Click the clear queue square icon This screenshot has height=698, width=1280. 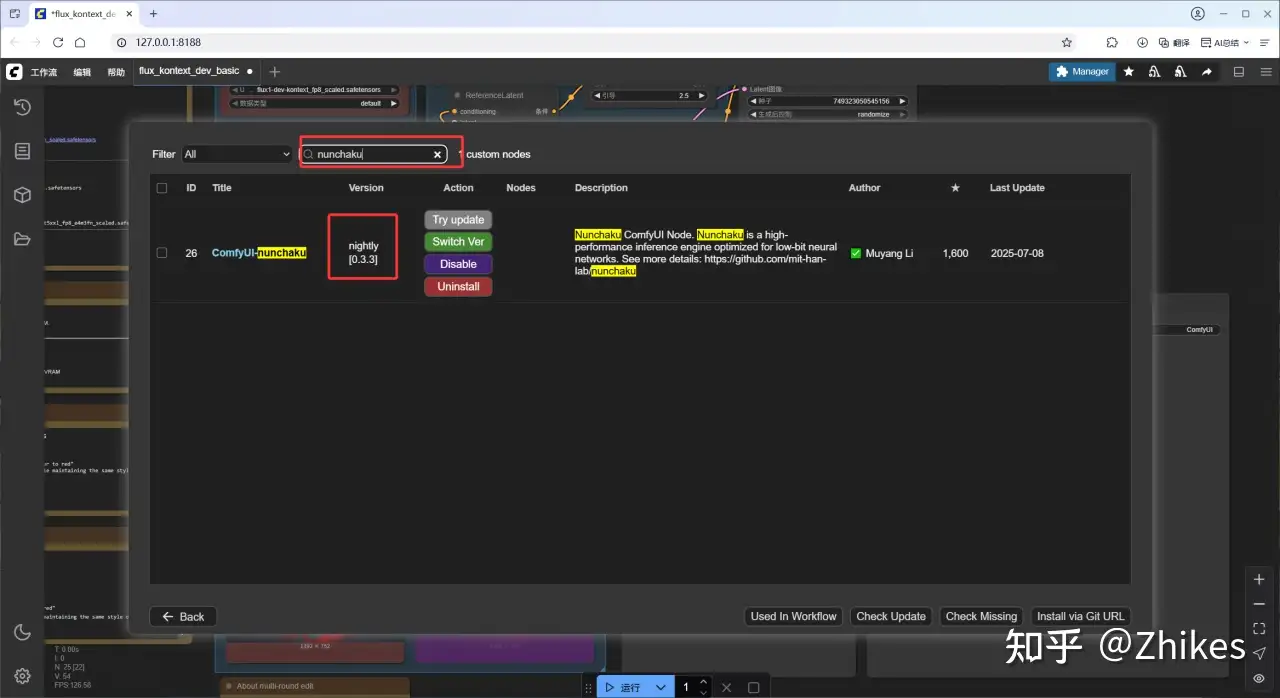coord(754,688)
